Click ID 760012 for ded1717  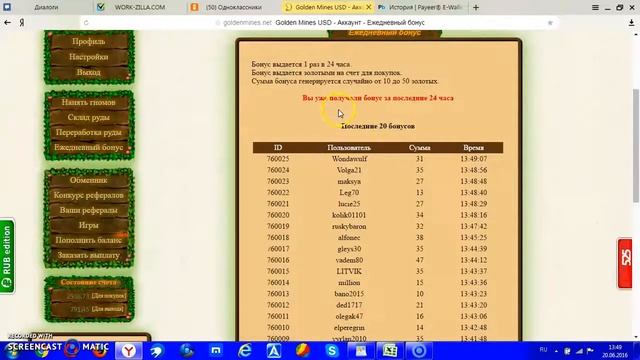(278, 305)
